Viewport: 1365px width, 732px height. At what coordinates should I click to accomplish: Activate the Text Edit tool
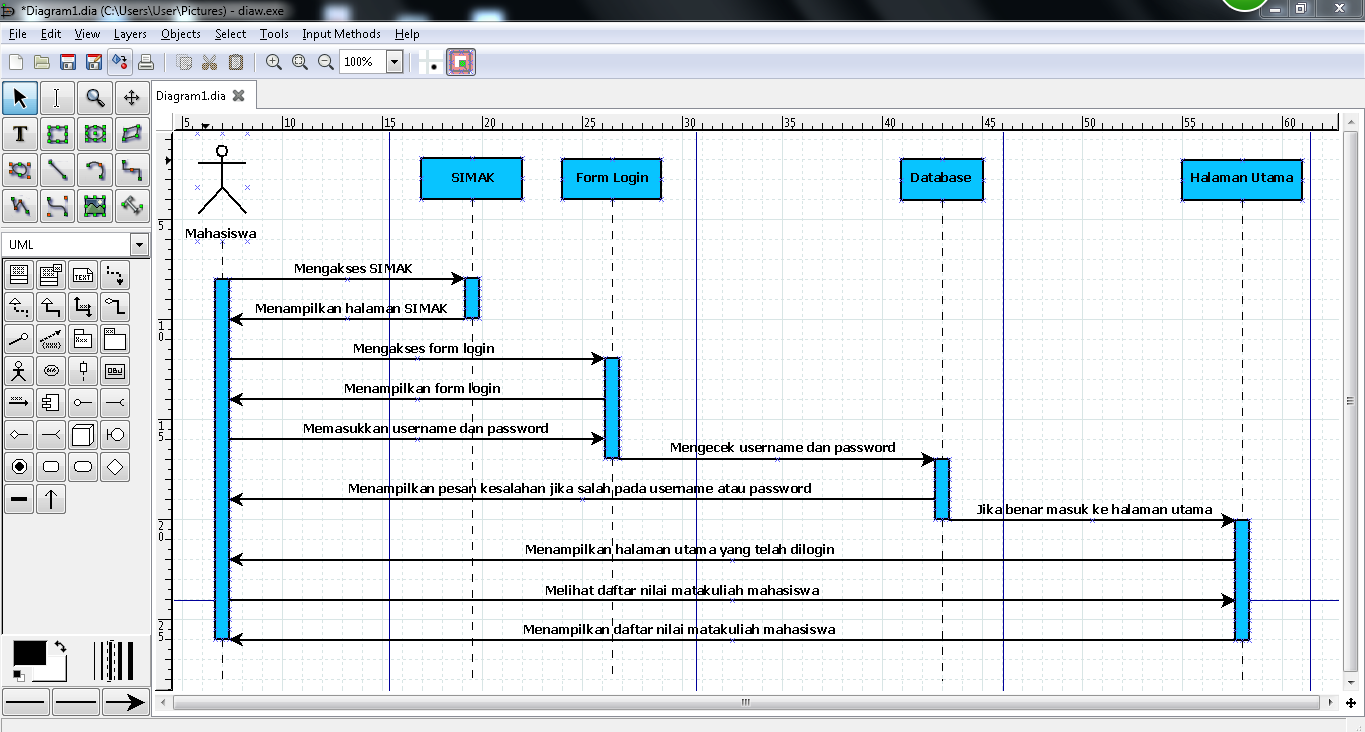click(57, 97)
